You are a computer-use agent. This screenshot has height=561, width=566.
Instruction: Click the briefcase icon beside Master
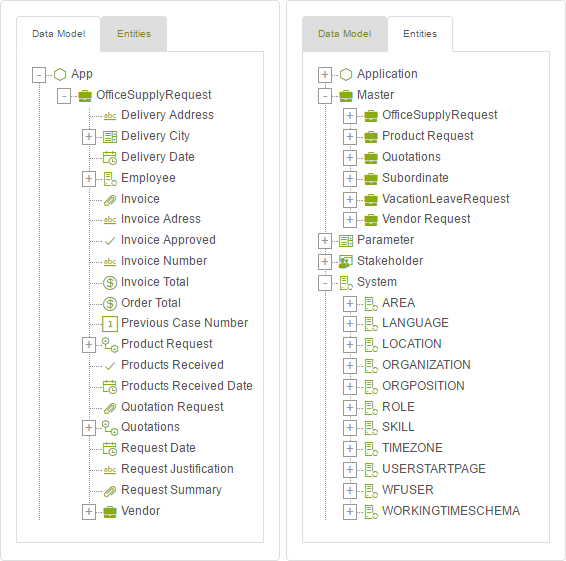(x=346, y=96)
